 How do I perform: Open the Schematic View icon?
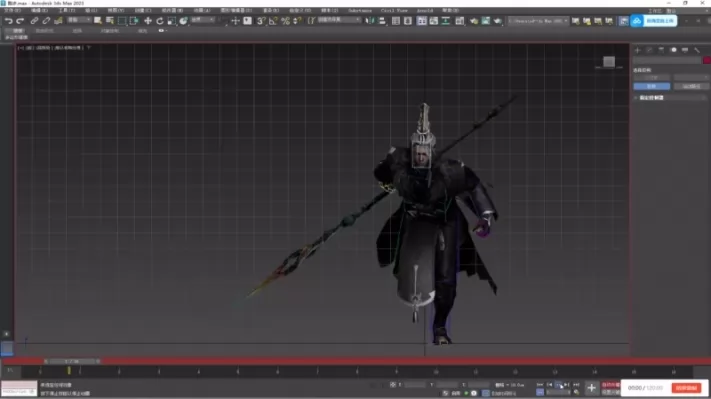446,21
